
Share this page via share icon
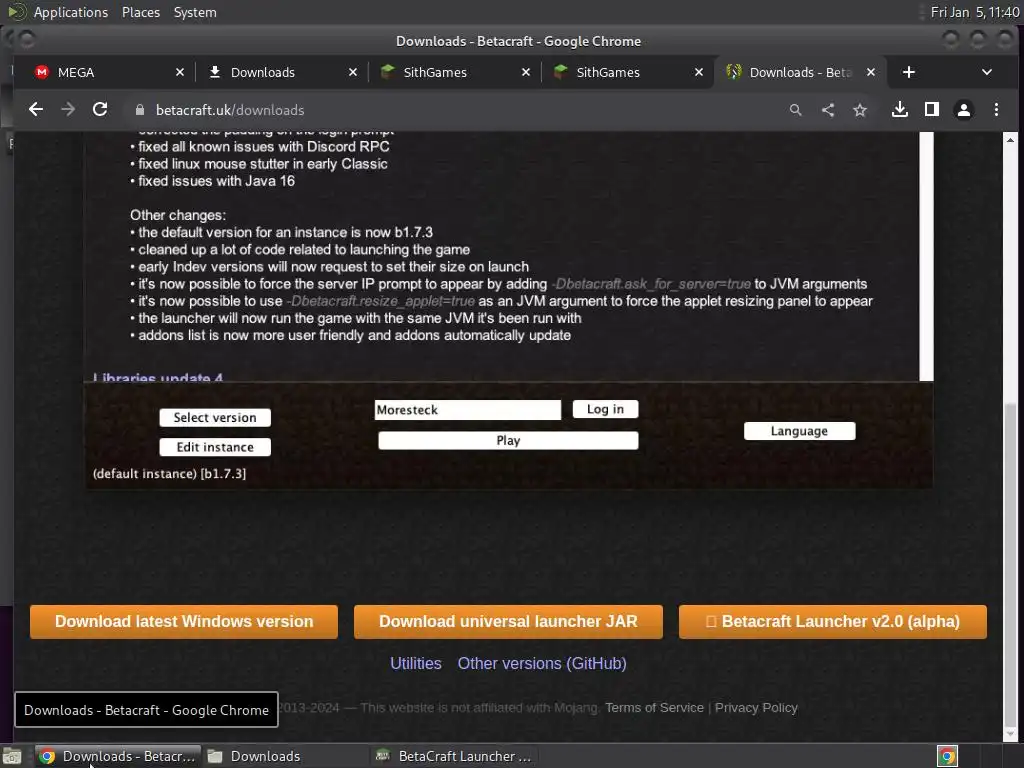pyautogui.click(x=828, y=110)
